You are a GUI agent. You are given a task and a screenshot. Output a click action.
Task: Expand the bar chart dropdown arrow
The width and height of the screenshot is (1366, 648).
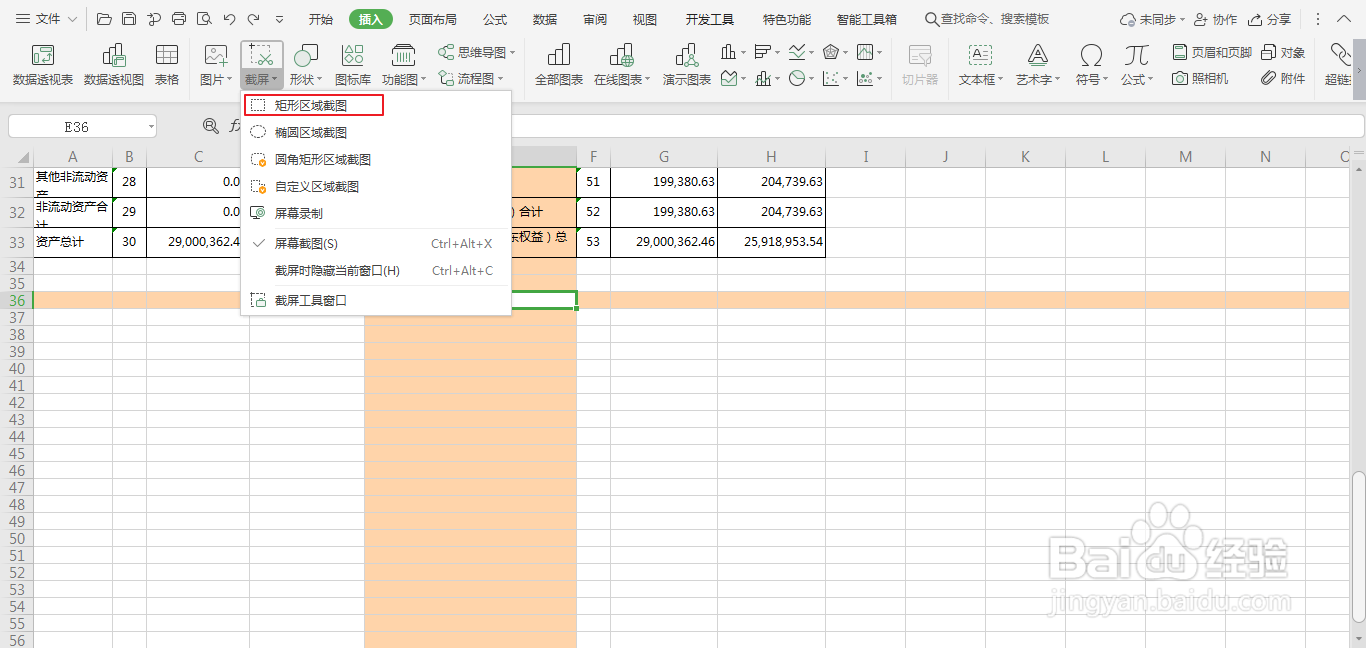pyautogui.click(x=778, y=52)
